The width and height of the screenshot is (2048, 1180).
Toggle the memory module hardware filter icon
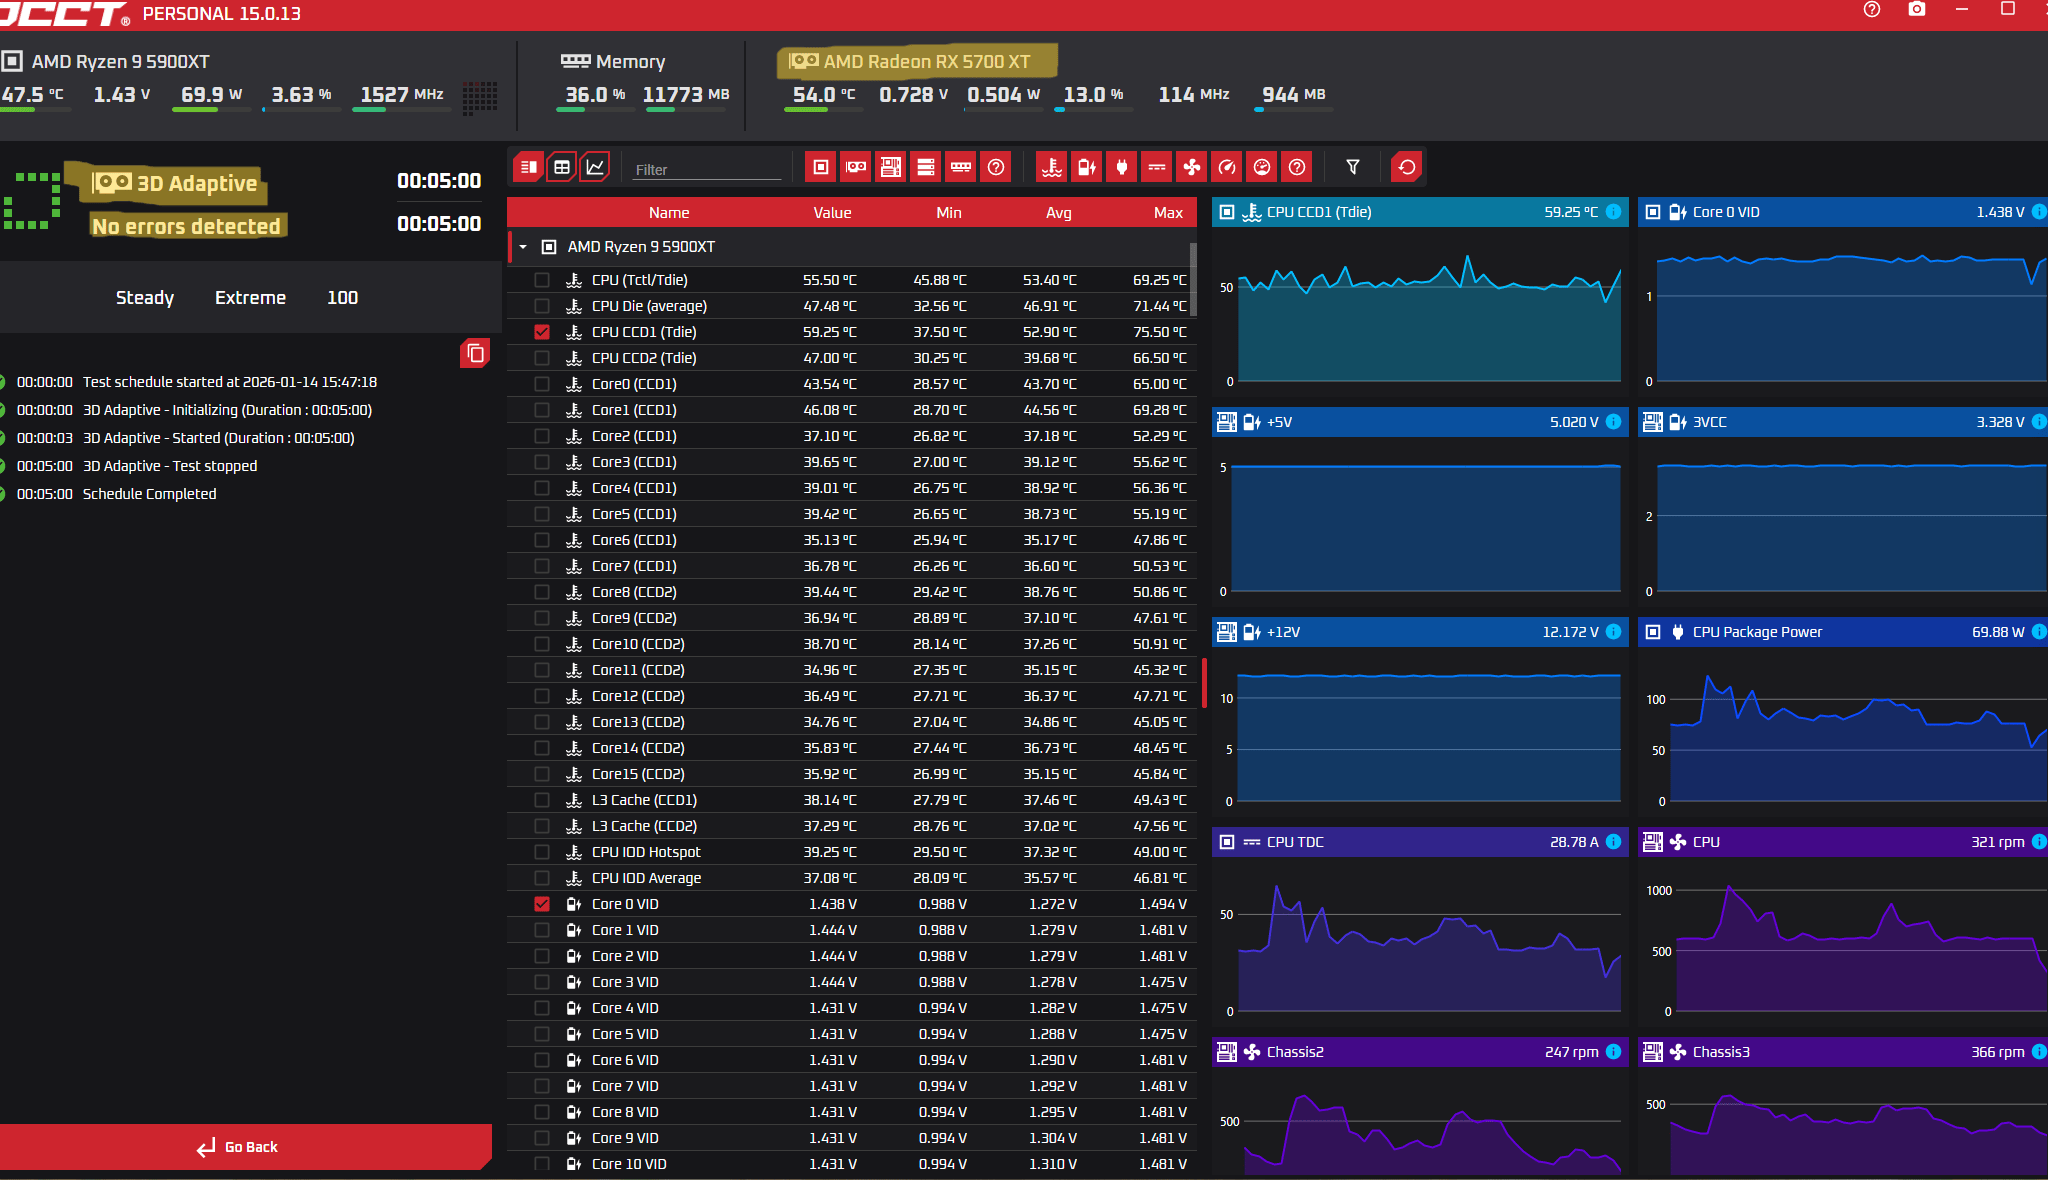[961, 167]
